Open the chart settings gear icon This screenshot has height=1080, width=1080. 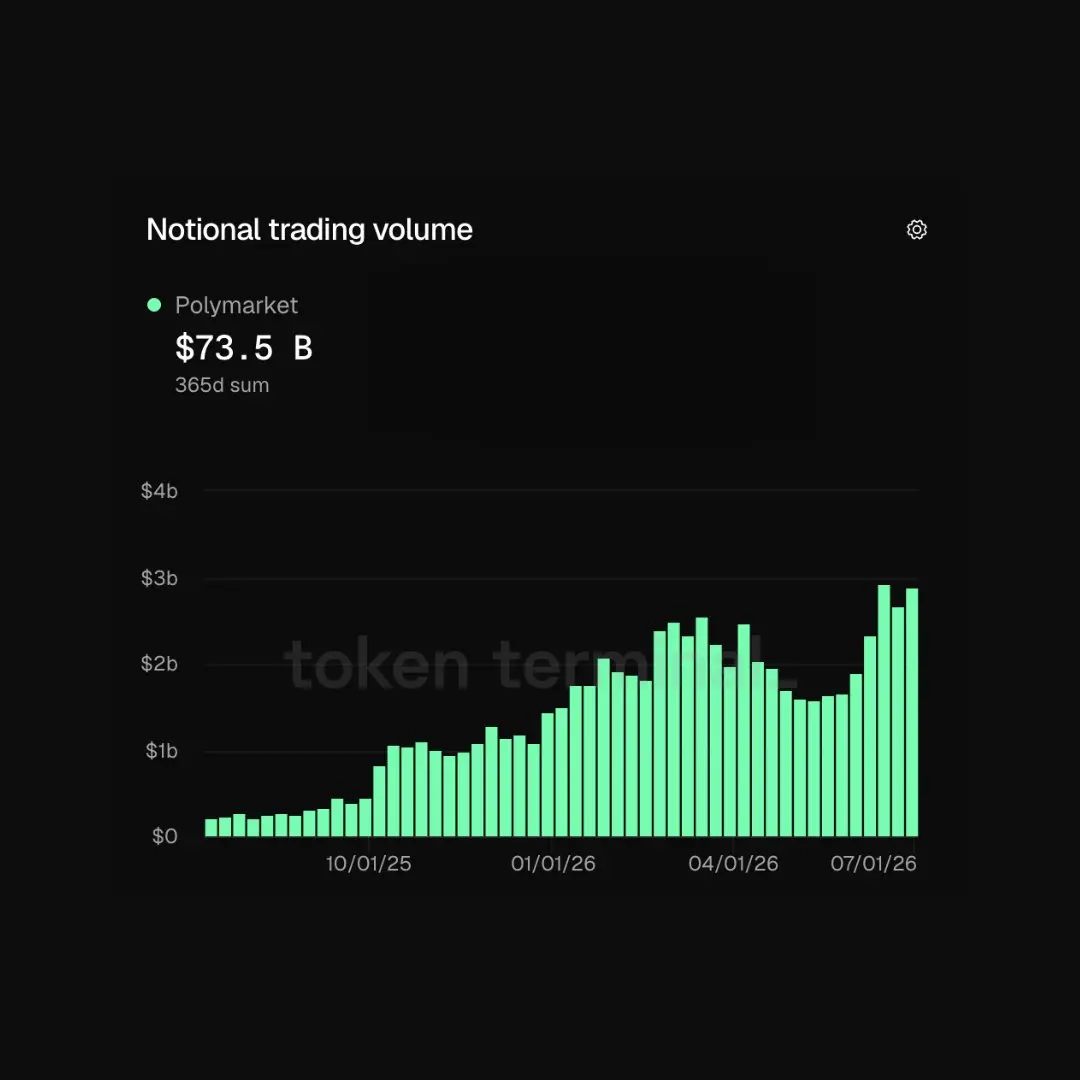916,229
